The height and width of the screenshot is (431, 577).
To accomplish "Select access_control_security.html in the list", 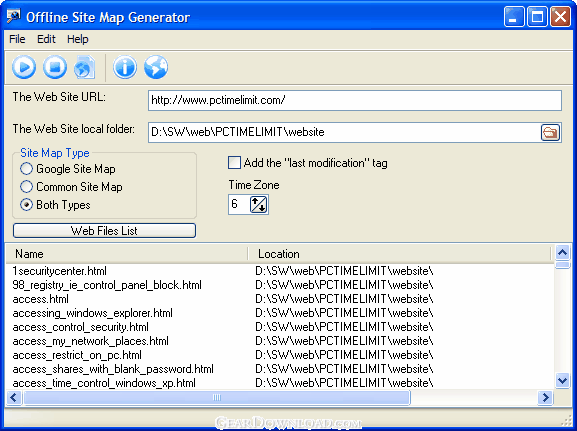I will tap(81, 327).
